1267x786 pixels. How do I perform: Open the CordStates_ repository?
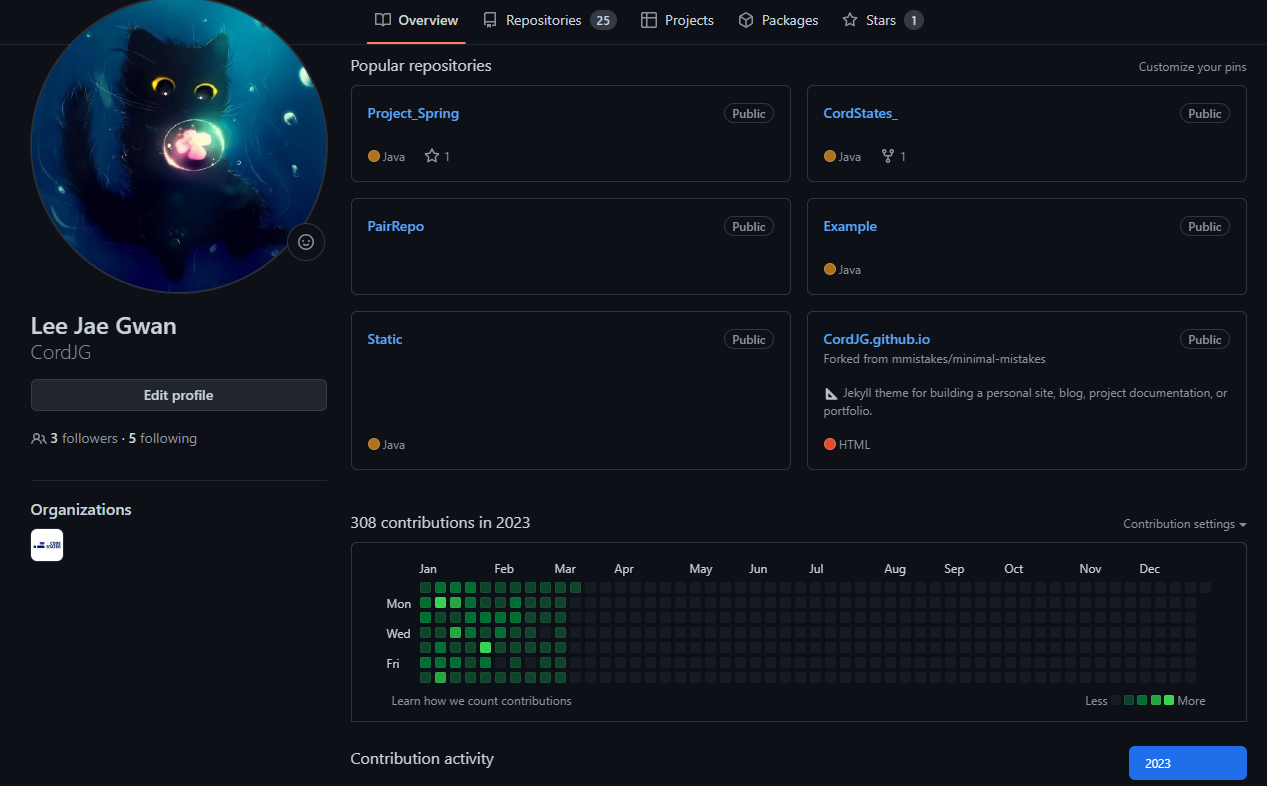860,113
